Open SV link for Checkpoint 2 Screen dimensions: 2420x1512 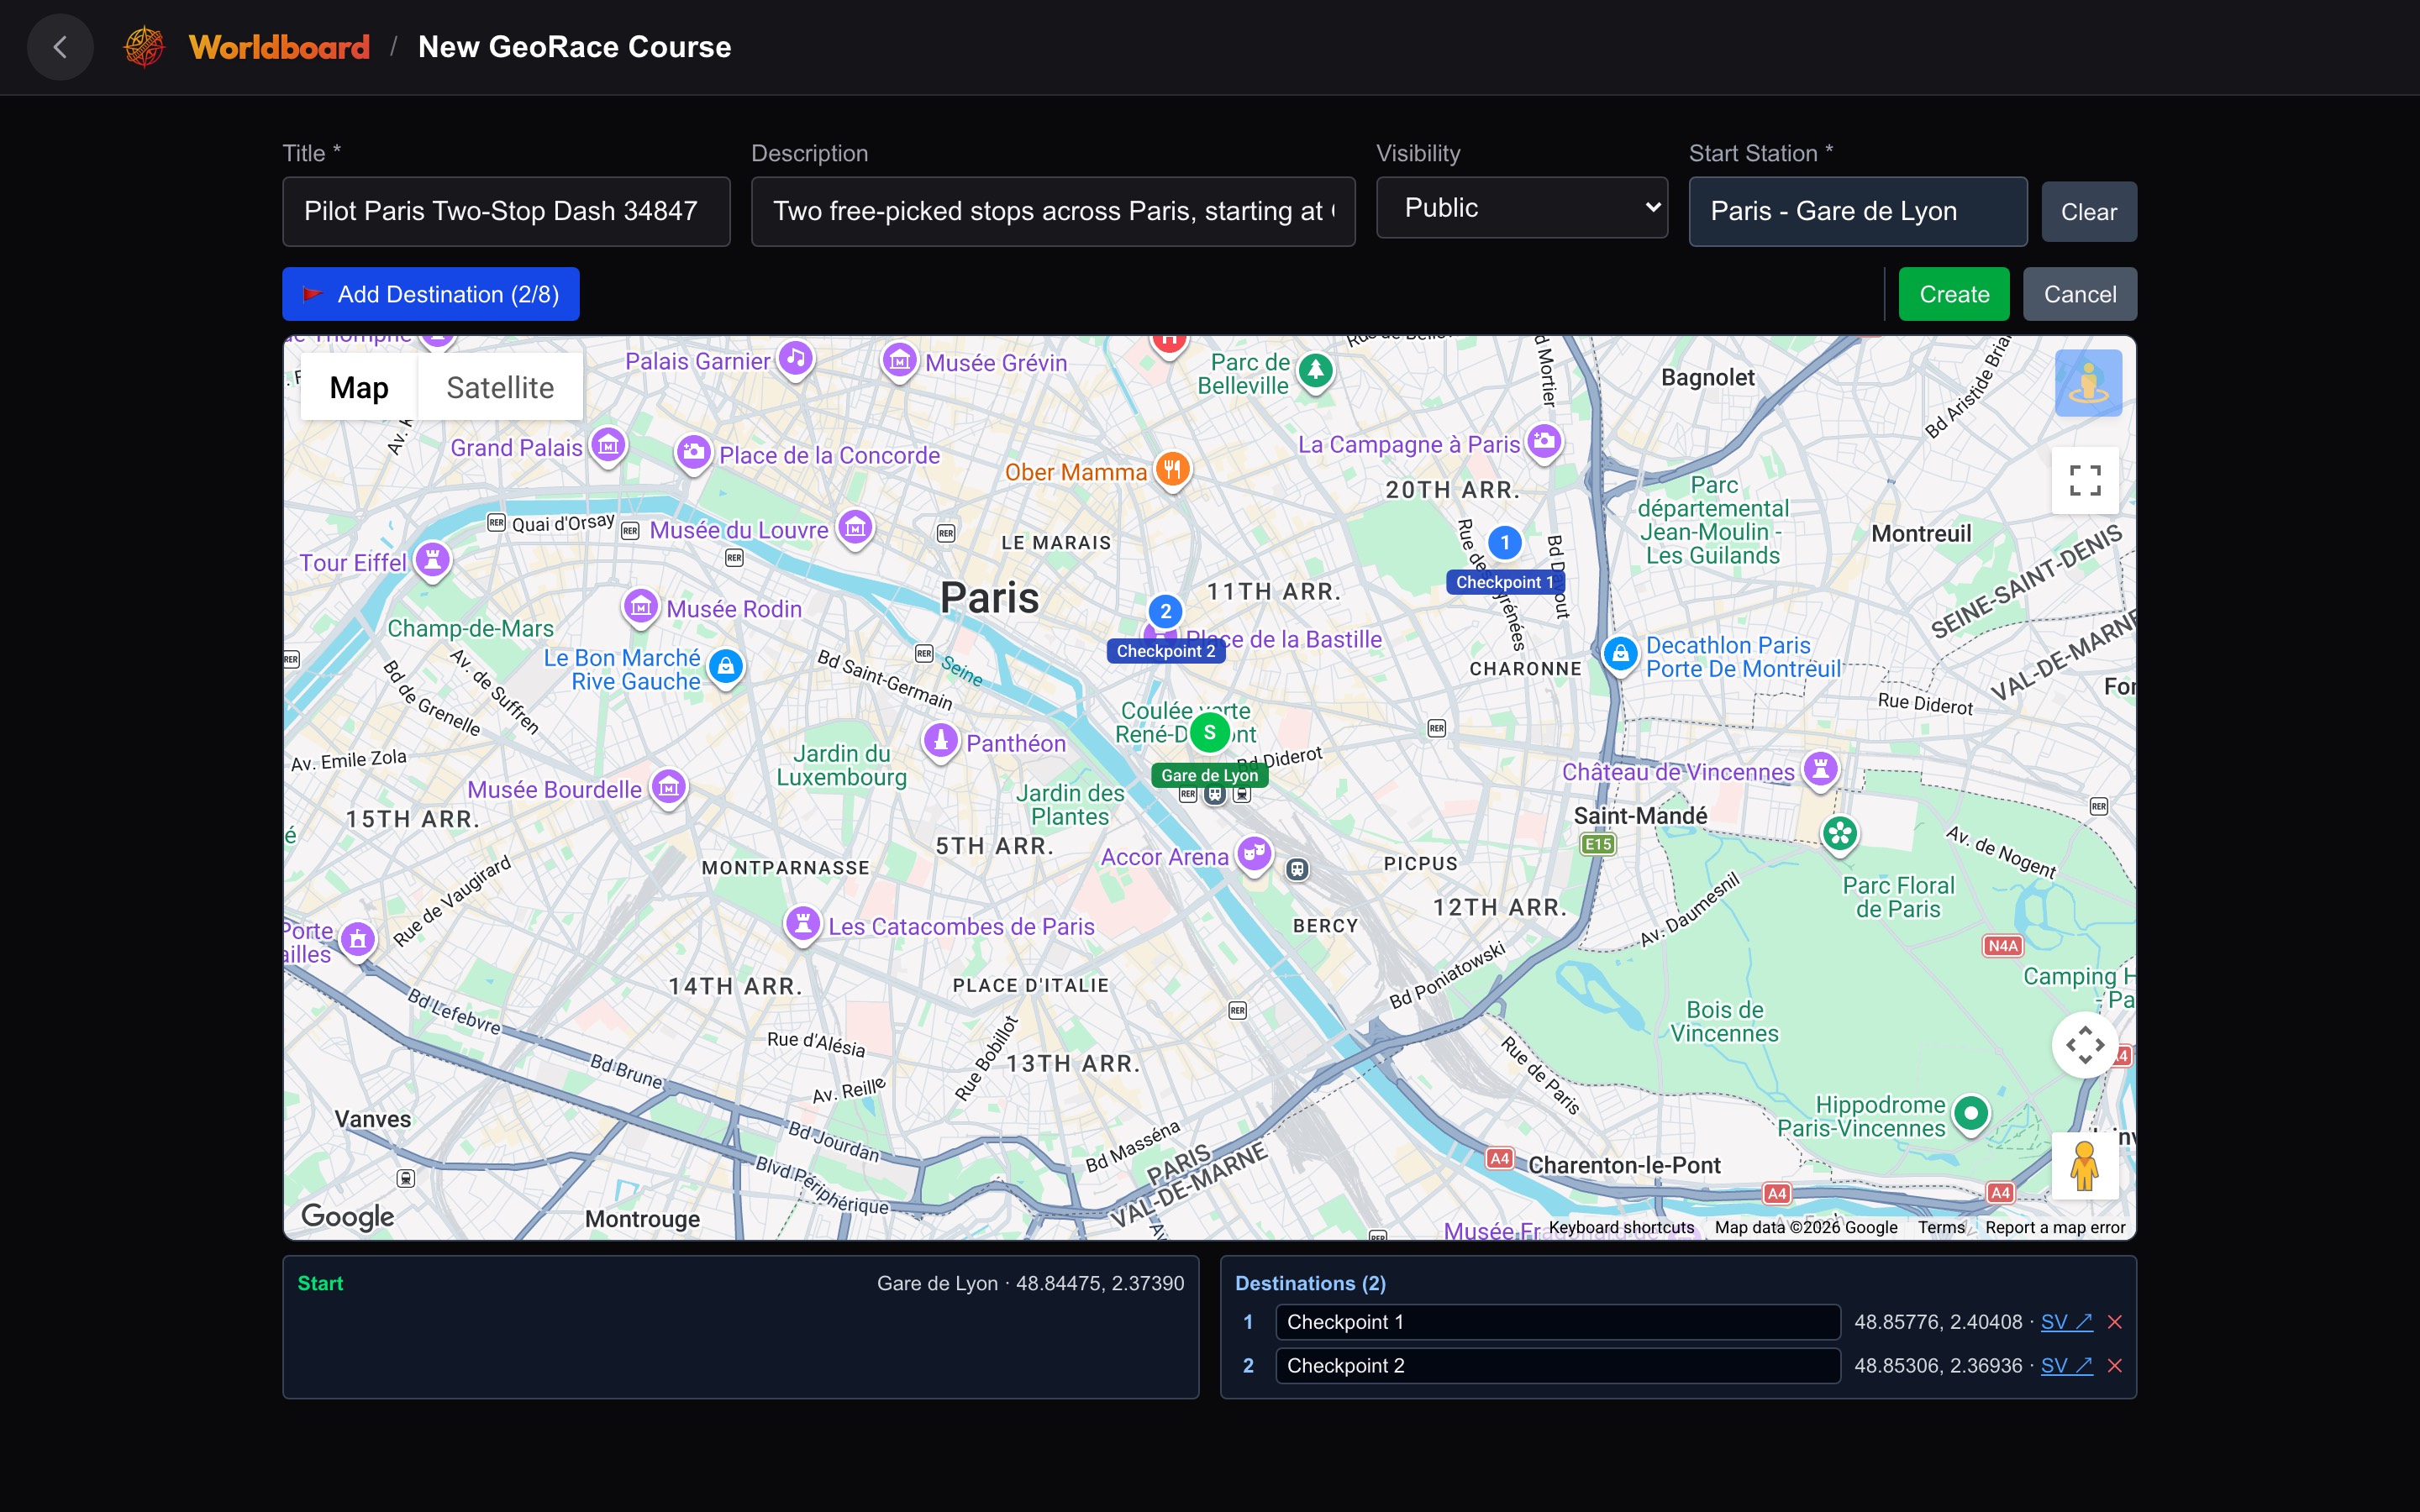[2066, 1366]
